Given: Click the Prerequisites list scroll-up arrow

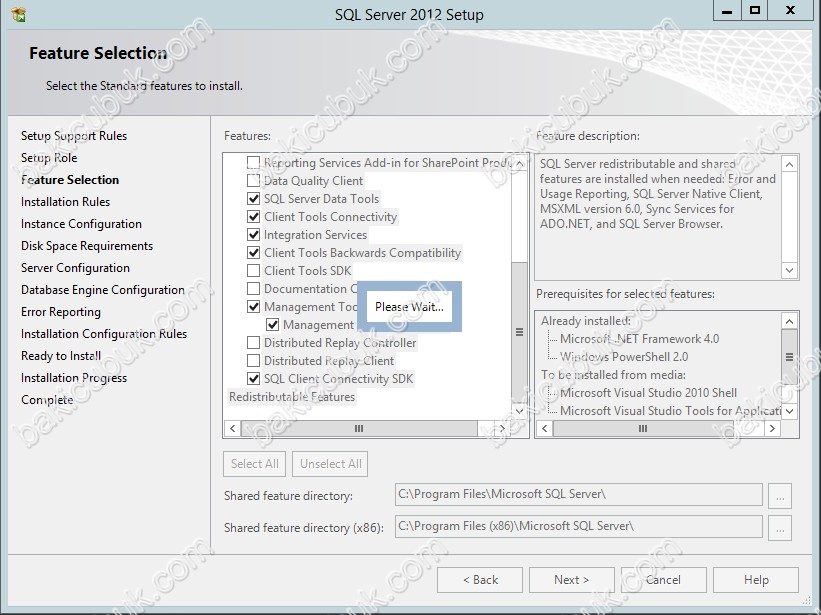Looking at the screenshot, I should coord(790,321).
